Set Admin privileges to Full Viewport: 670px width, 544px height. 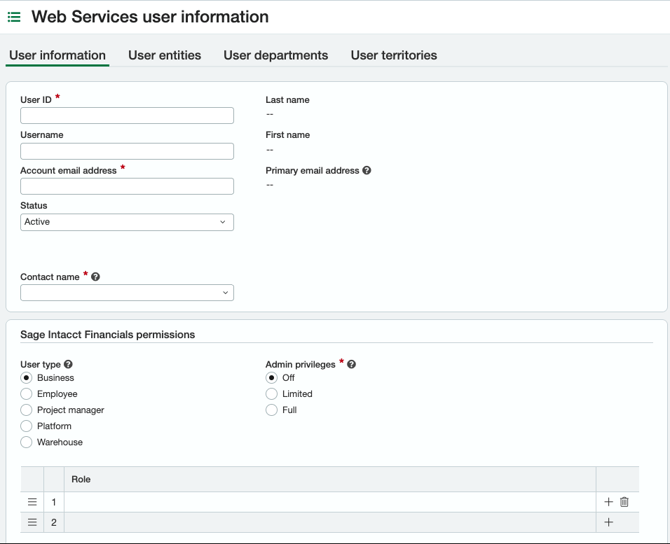(272, 410)
